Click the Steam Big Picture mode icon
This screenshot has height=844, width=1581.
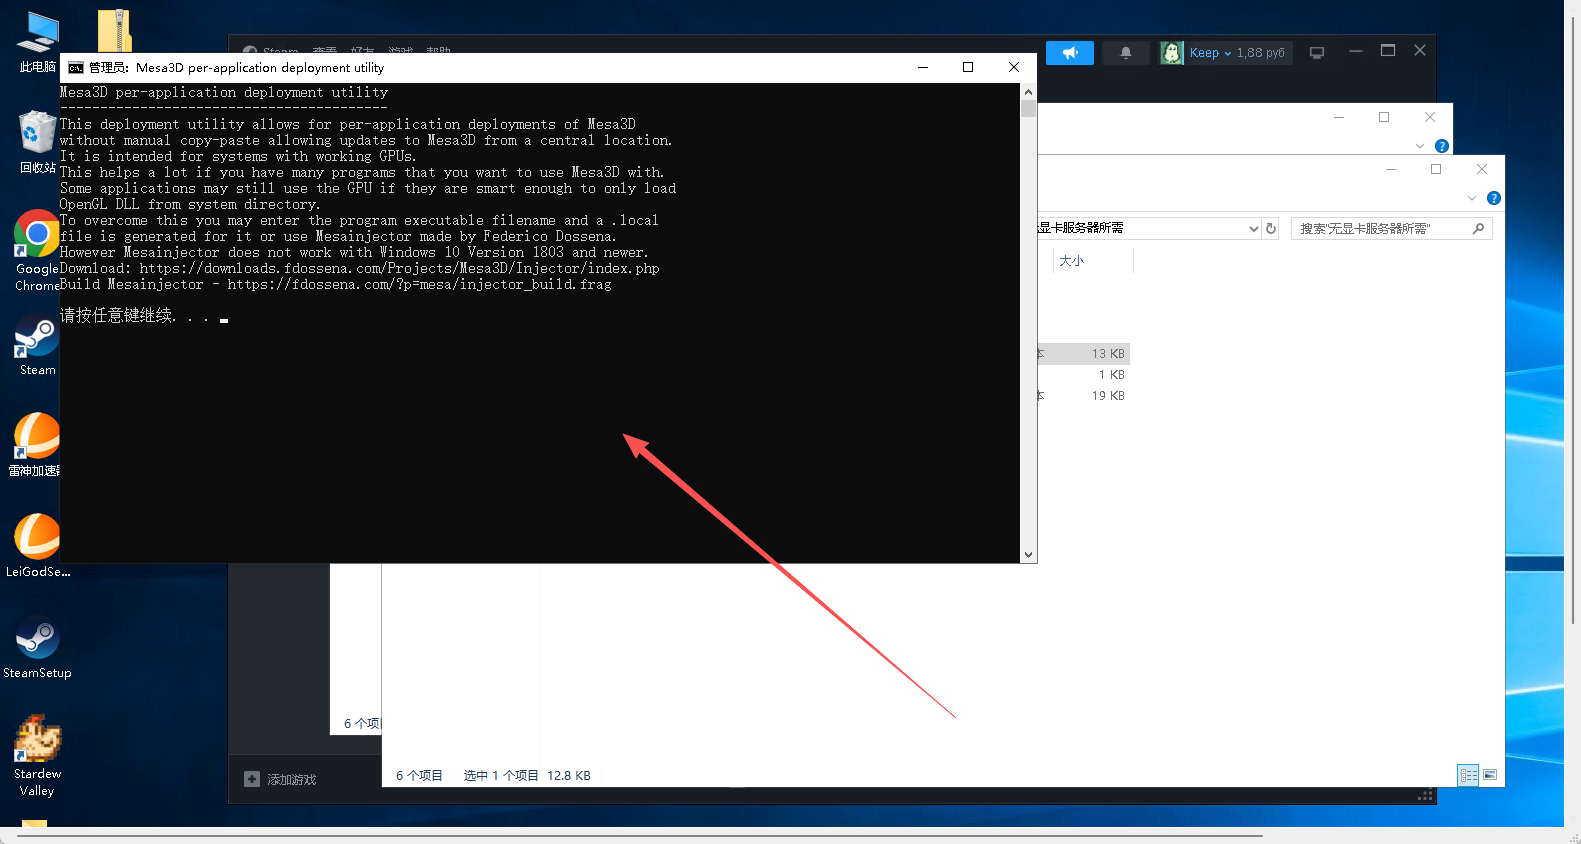(x=1317, y=53)
